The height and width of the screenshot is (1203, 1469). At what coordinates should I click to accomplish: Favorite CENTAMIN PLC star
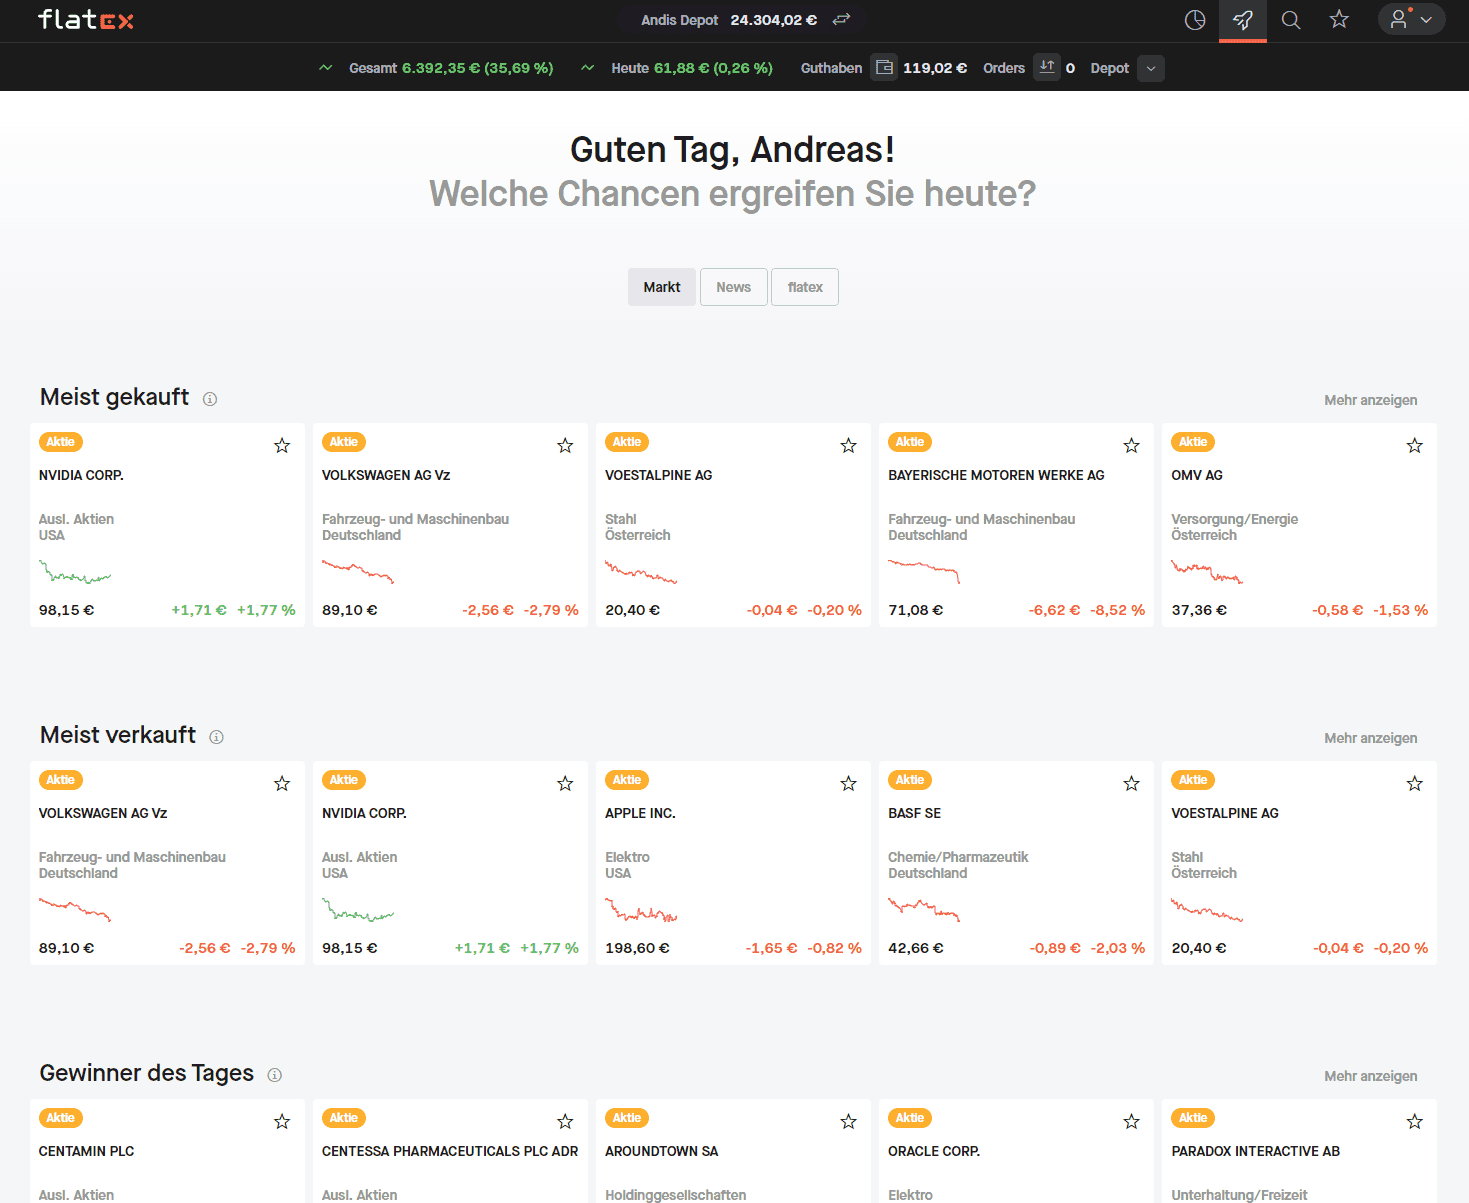click(x=282, y=1122)
